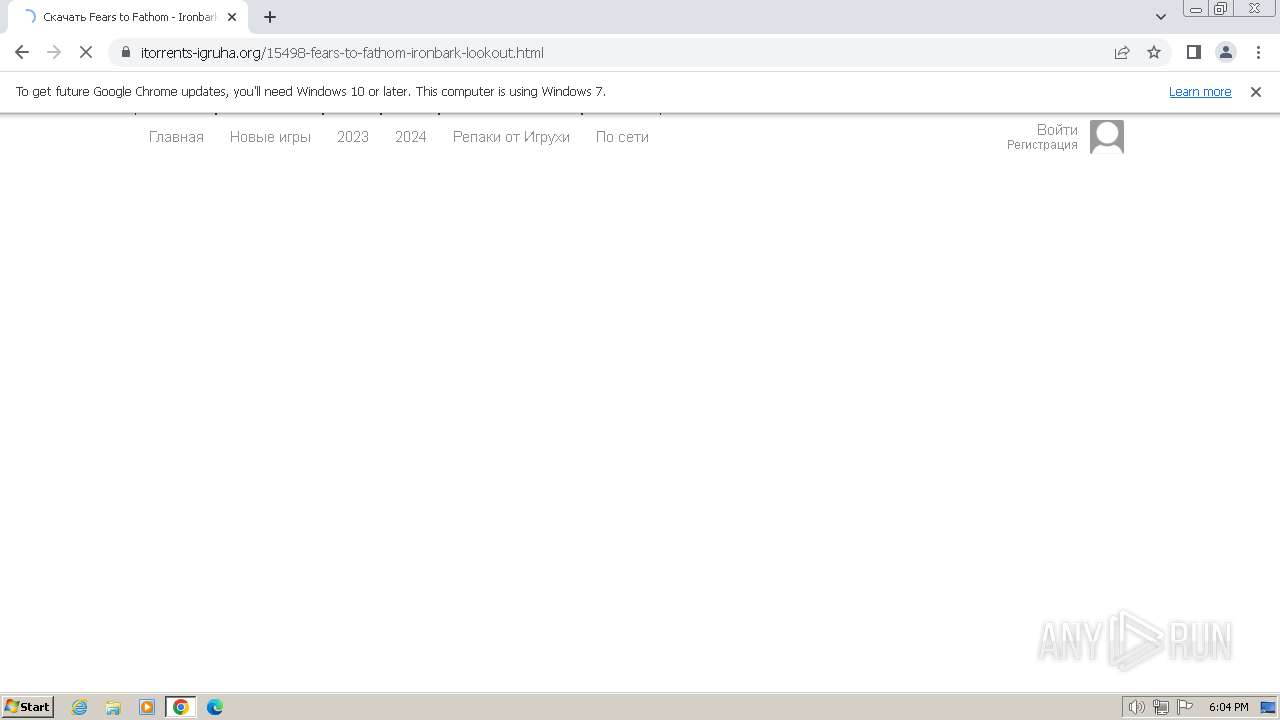
Task: Stop loading the page
Action: (x=86, y=52)
